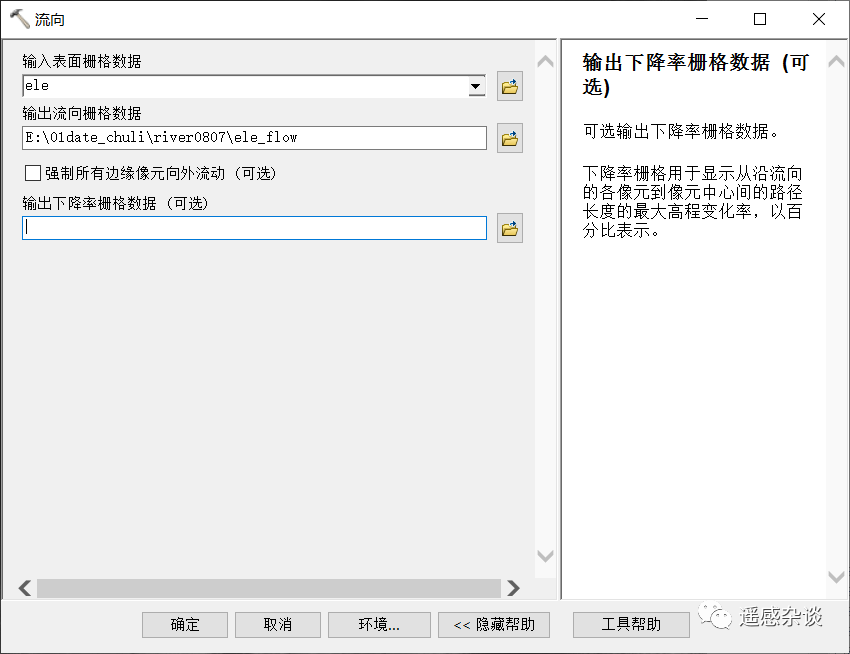Minimize the 流向 window
Image resolution: width=850 pixels, height=654 pixels.
(x=702, y=19)
